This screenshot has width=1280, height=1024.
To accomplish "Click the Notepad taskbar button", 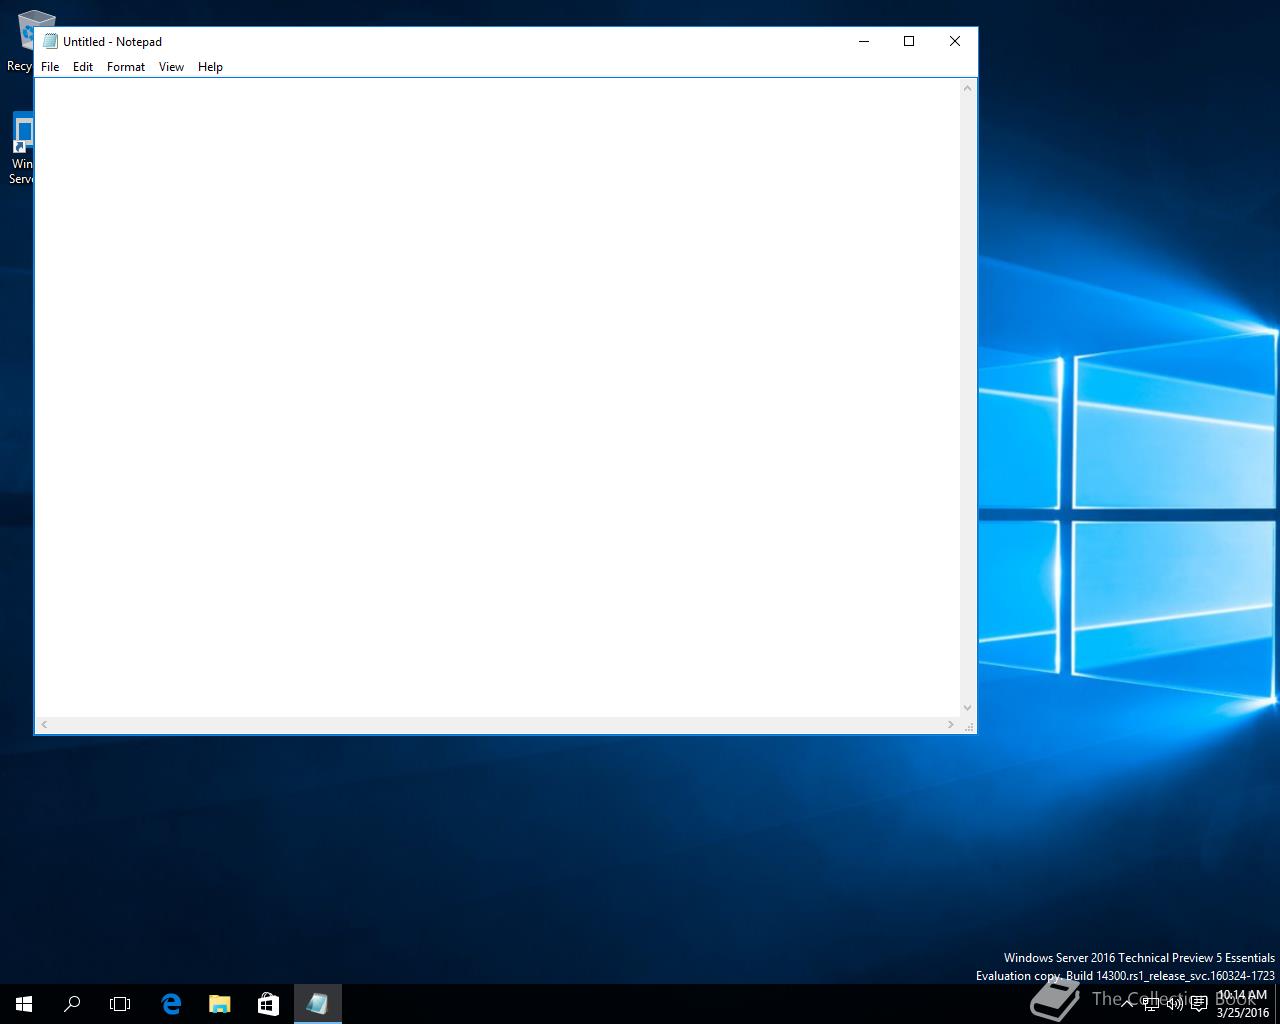I will [x=317, y=1004].
